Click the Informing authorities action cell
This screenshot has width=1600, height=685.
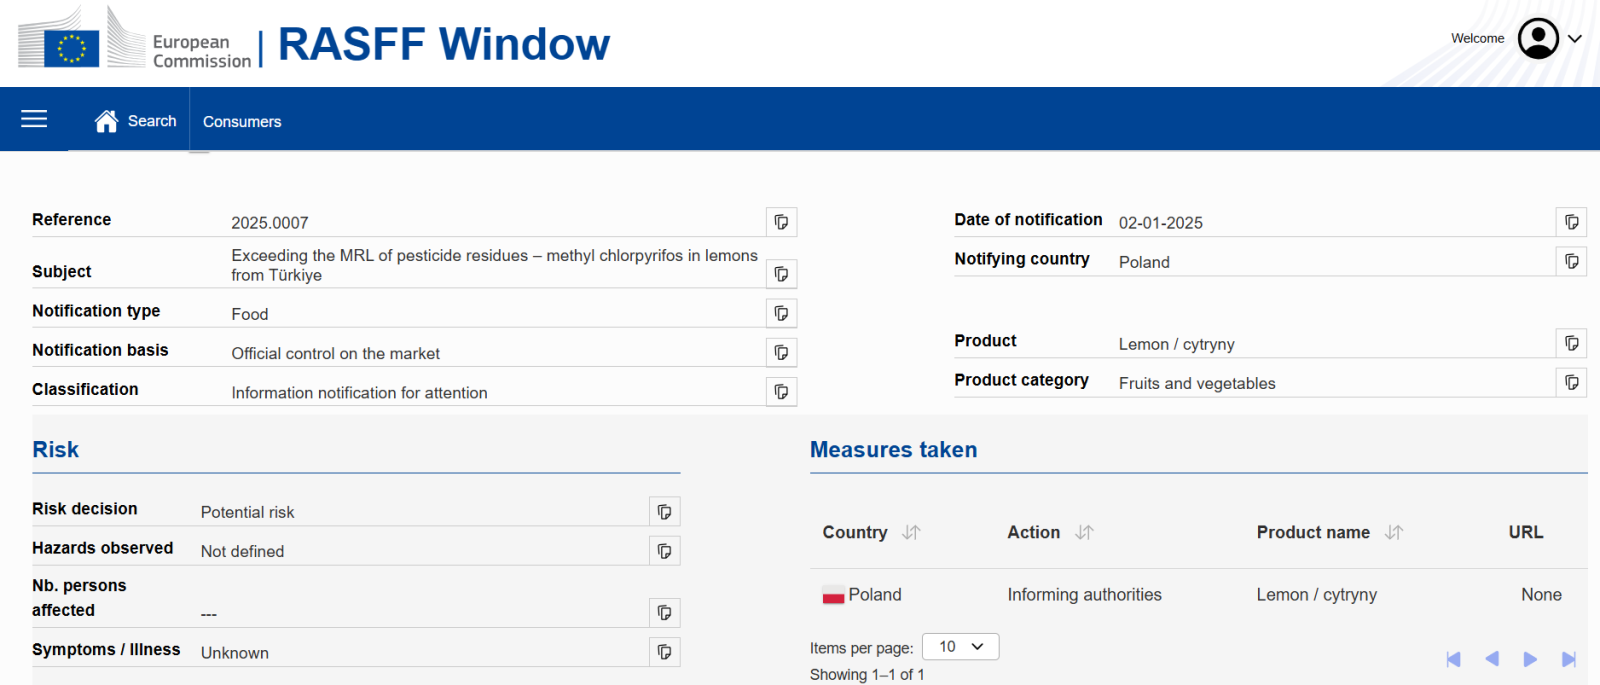1085,595
